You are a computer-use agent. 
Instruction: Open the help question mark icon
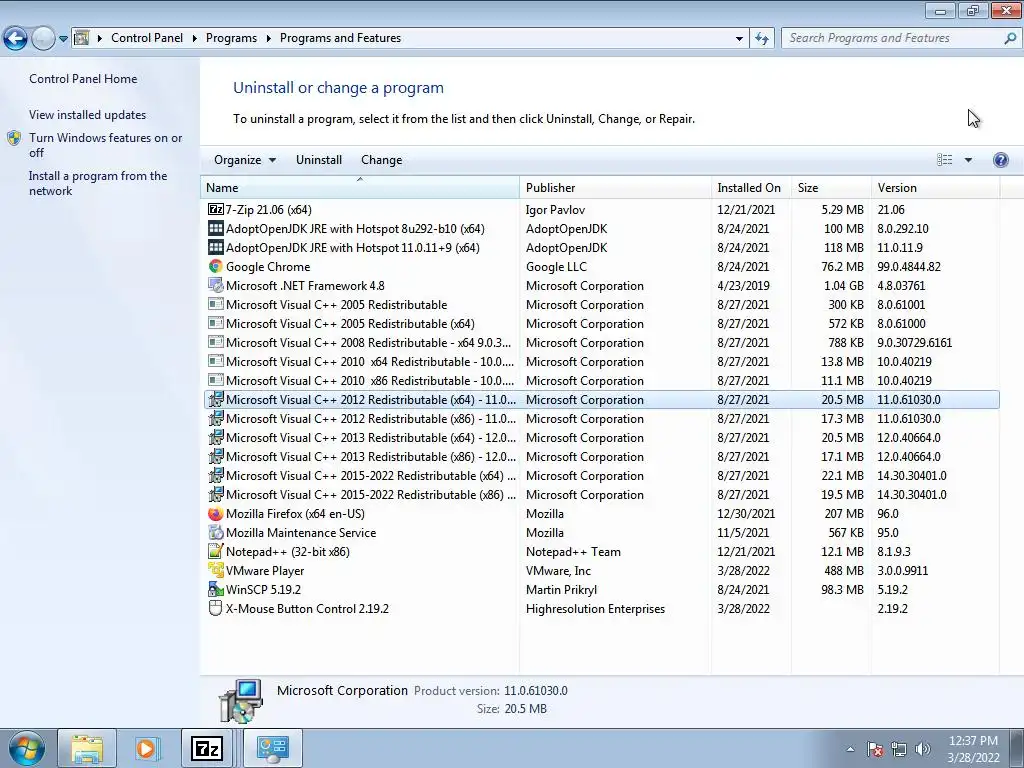coord(1000,160)
